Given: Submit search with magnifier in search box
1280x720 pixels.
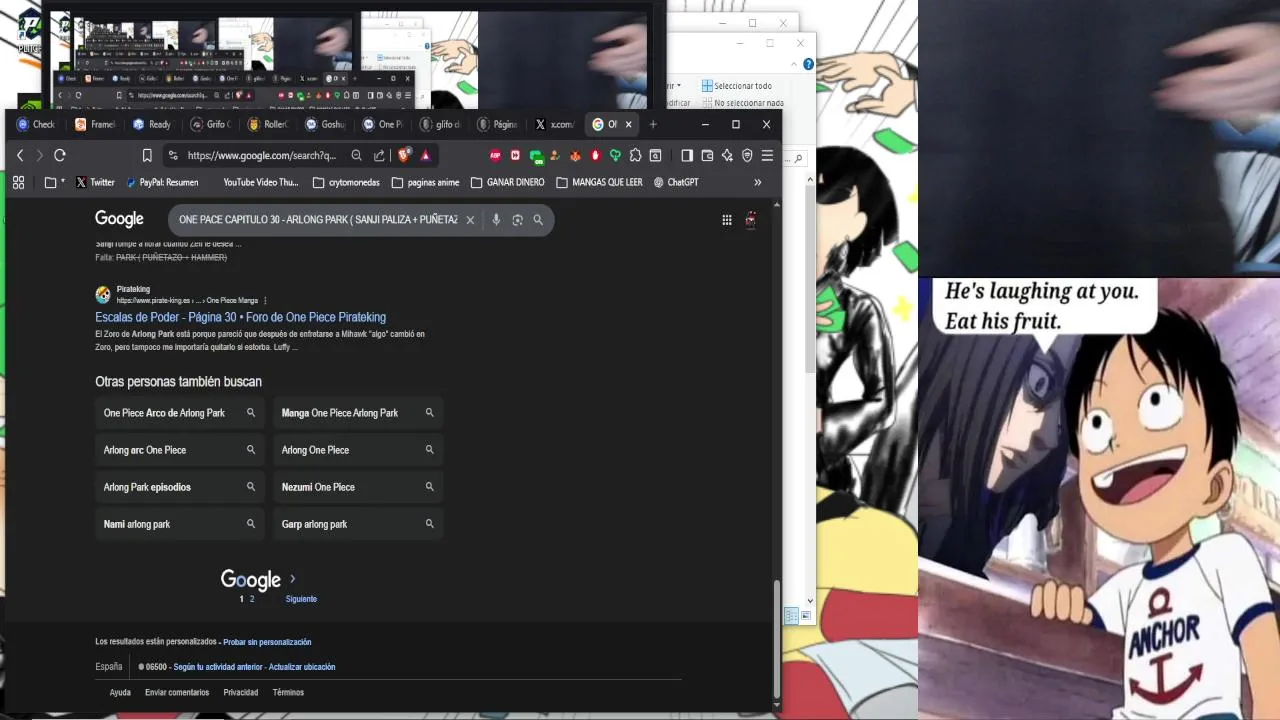Looking at the screenshot, I should tap(538, 220).
